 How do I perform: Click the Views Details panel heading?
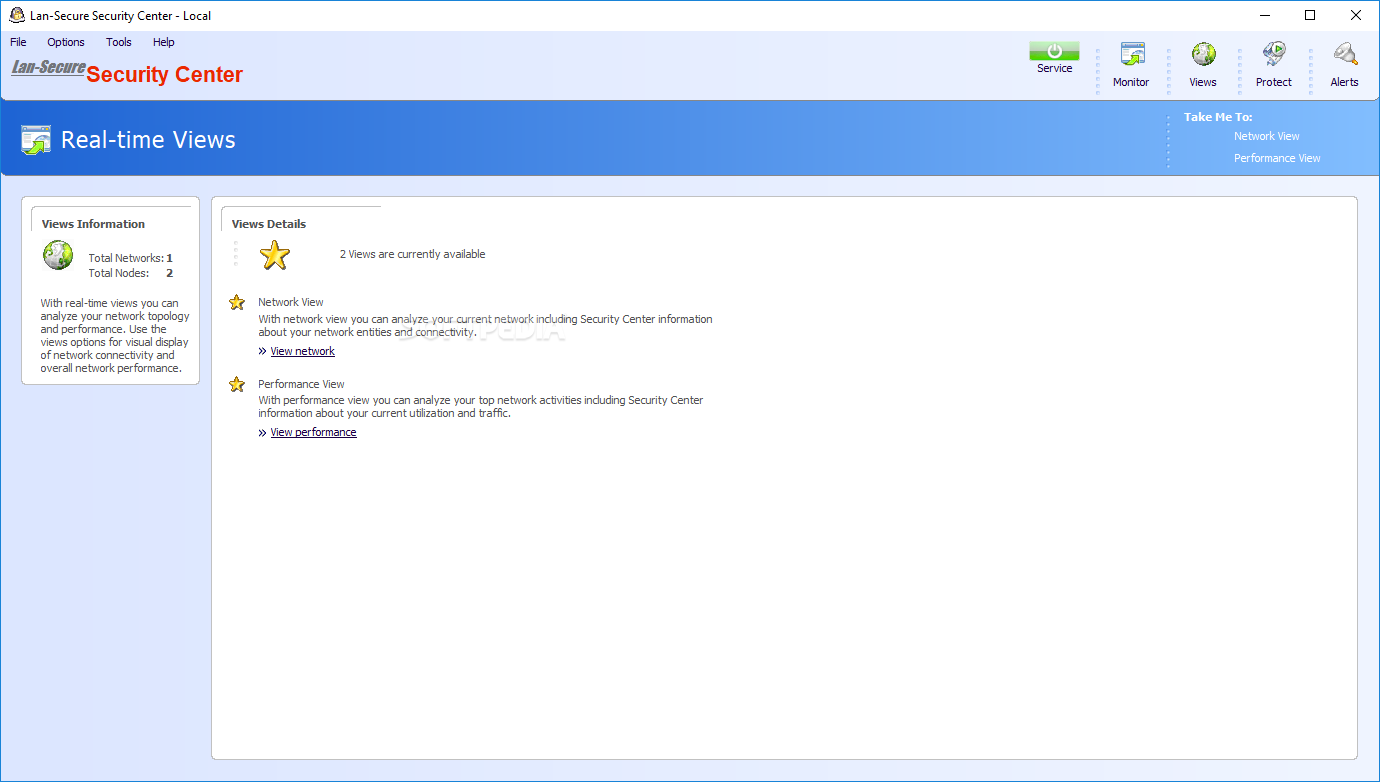tap(269, 224)
